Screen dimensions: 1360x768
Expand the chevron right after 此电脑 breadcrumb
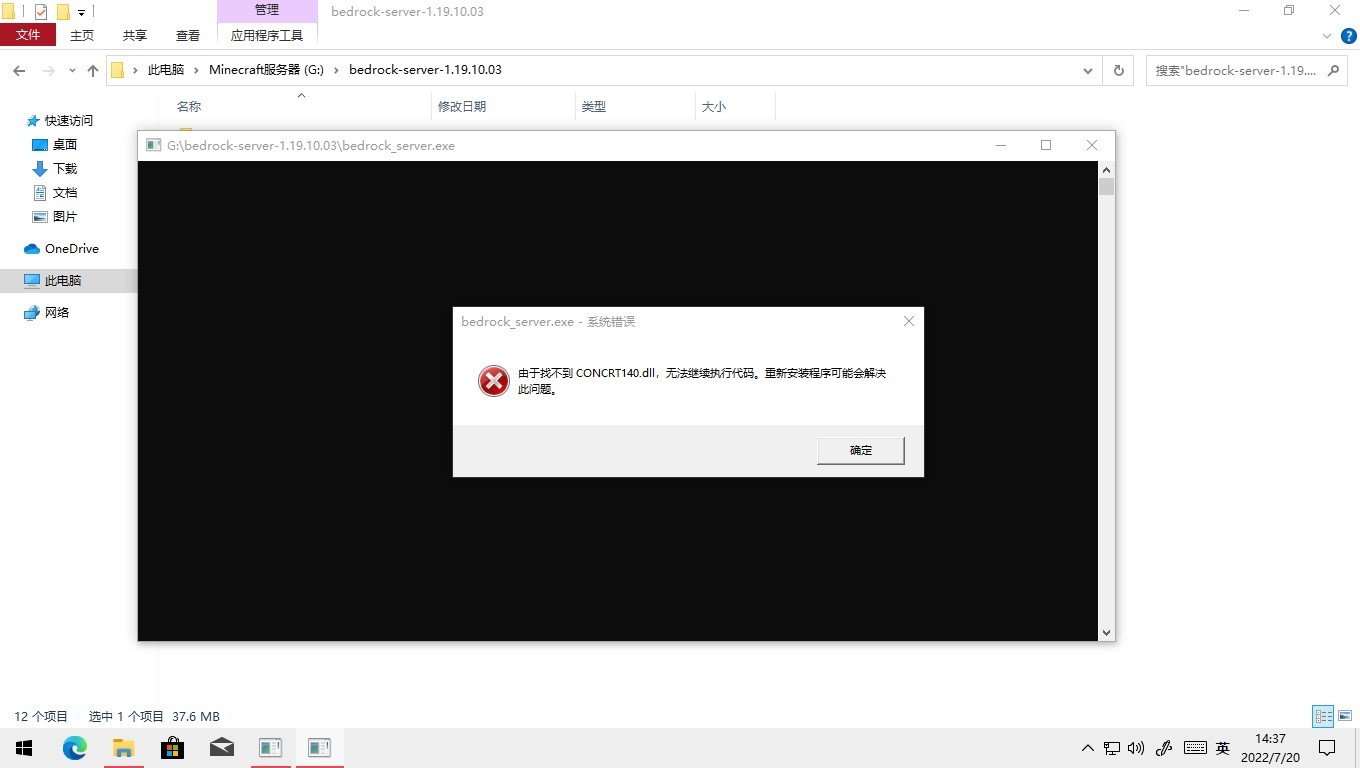pyautogui.click(x=197, y=71)
